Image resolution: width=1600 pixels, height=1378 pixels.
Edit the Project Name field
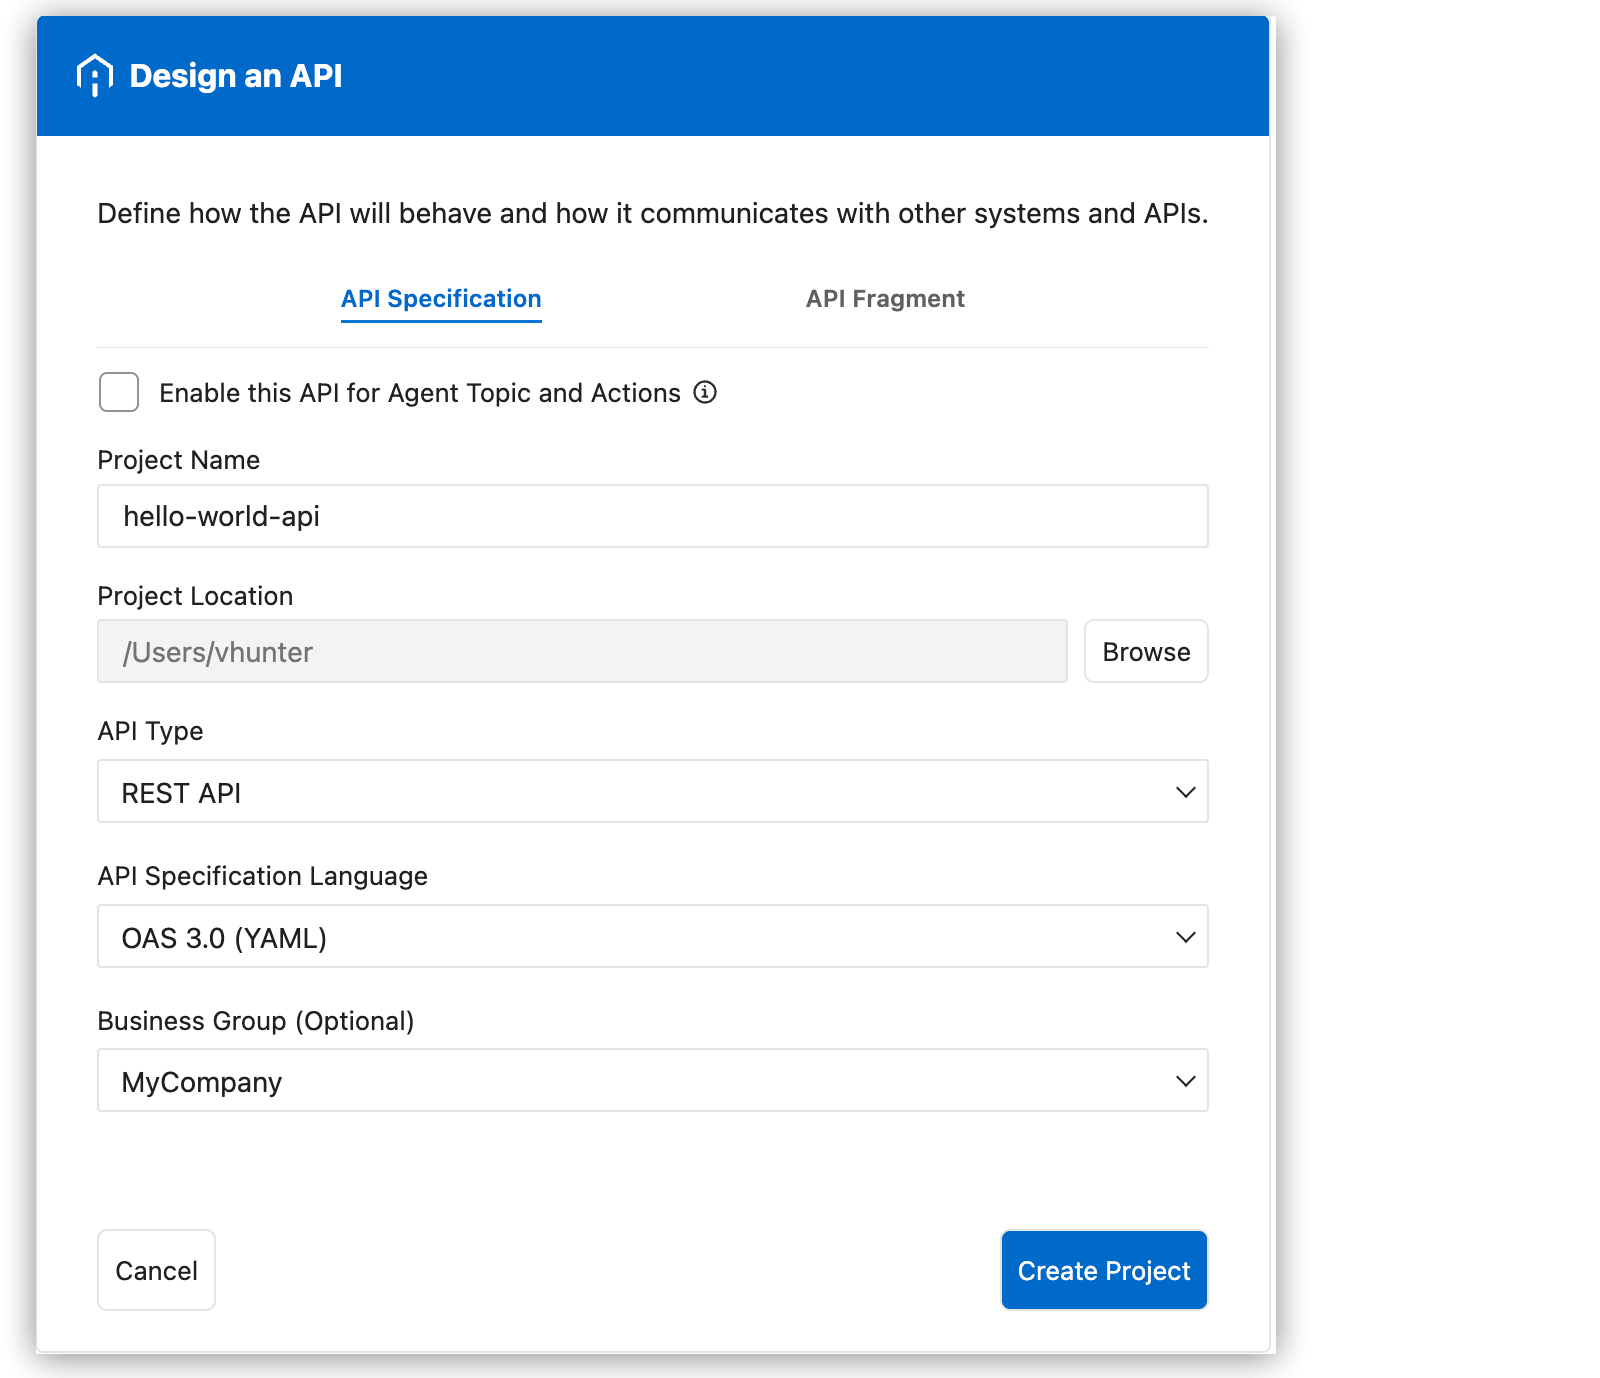(x=653, y=516)
